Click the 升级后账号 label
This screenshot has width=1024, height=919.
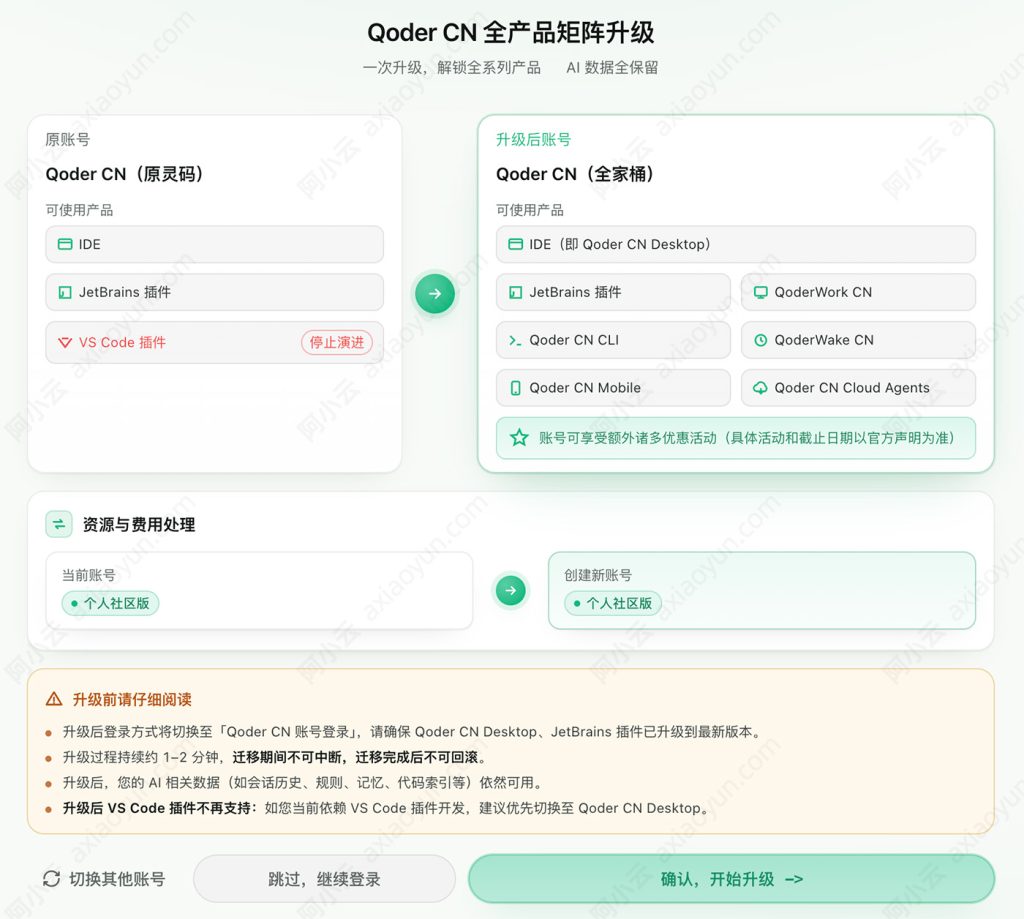tap(534, 139)
